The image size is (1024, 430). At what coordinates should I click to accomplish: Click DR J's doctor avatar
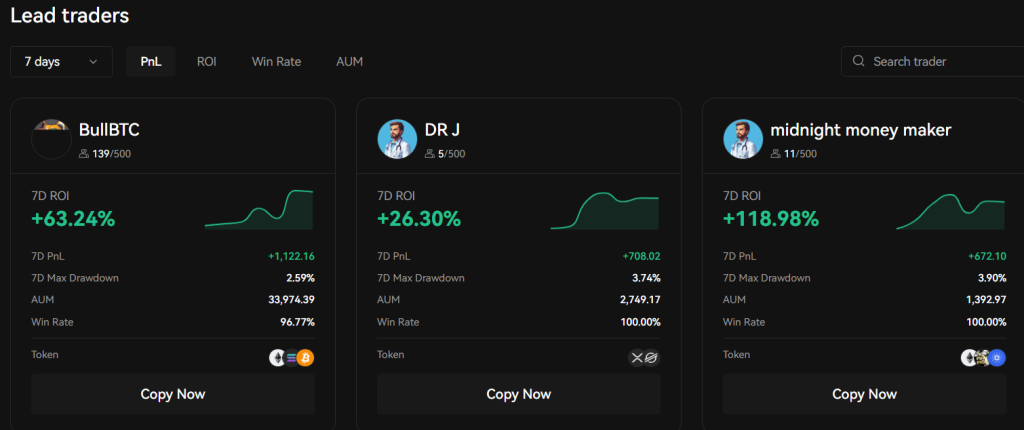(397, 139)
